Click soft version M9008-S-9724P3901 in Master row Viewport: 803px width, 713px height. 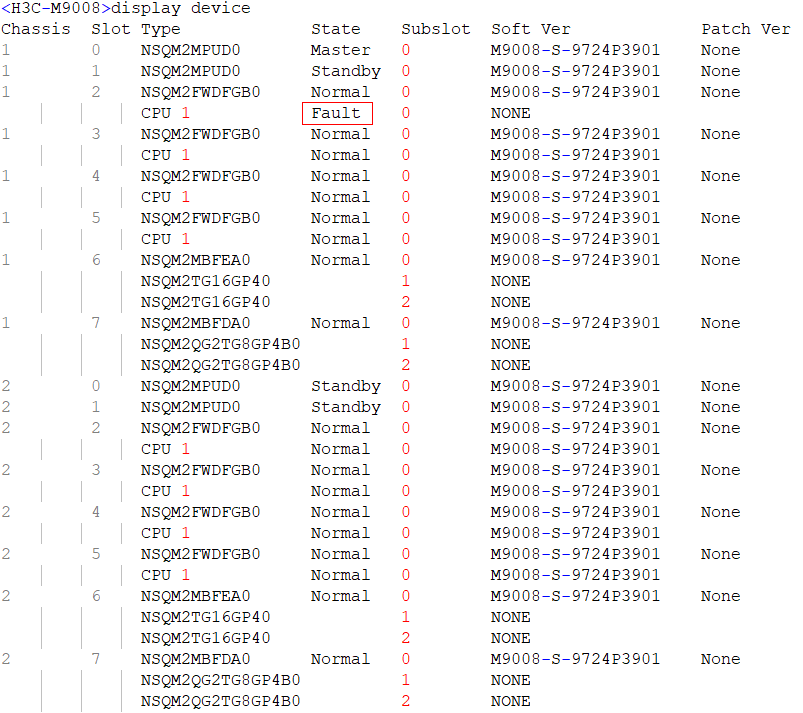575,50
